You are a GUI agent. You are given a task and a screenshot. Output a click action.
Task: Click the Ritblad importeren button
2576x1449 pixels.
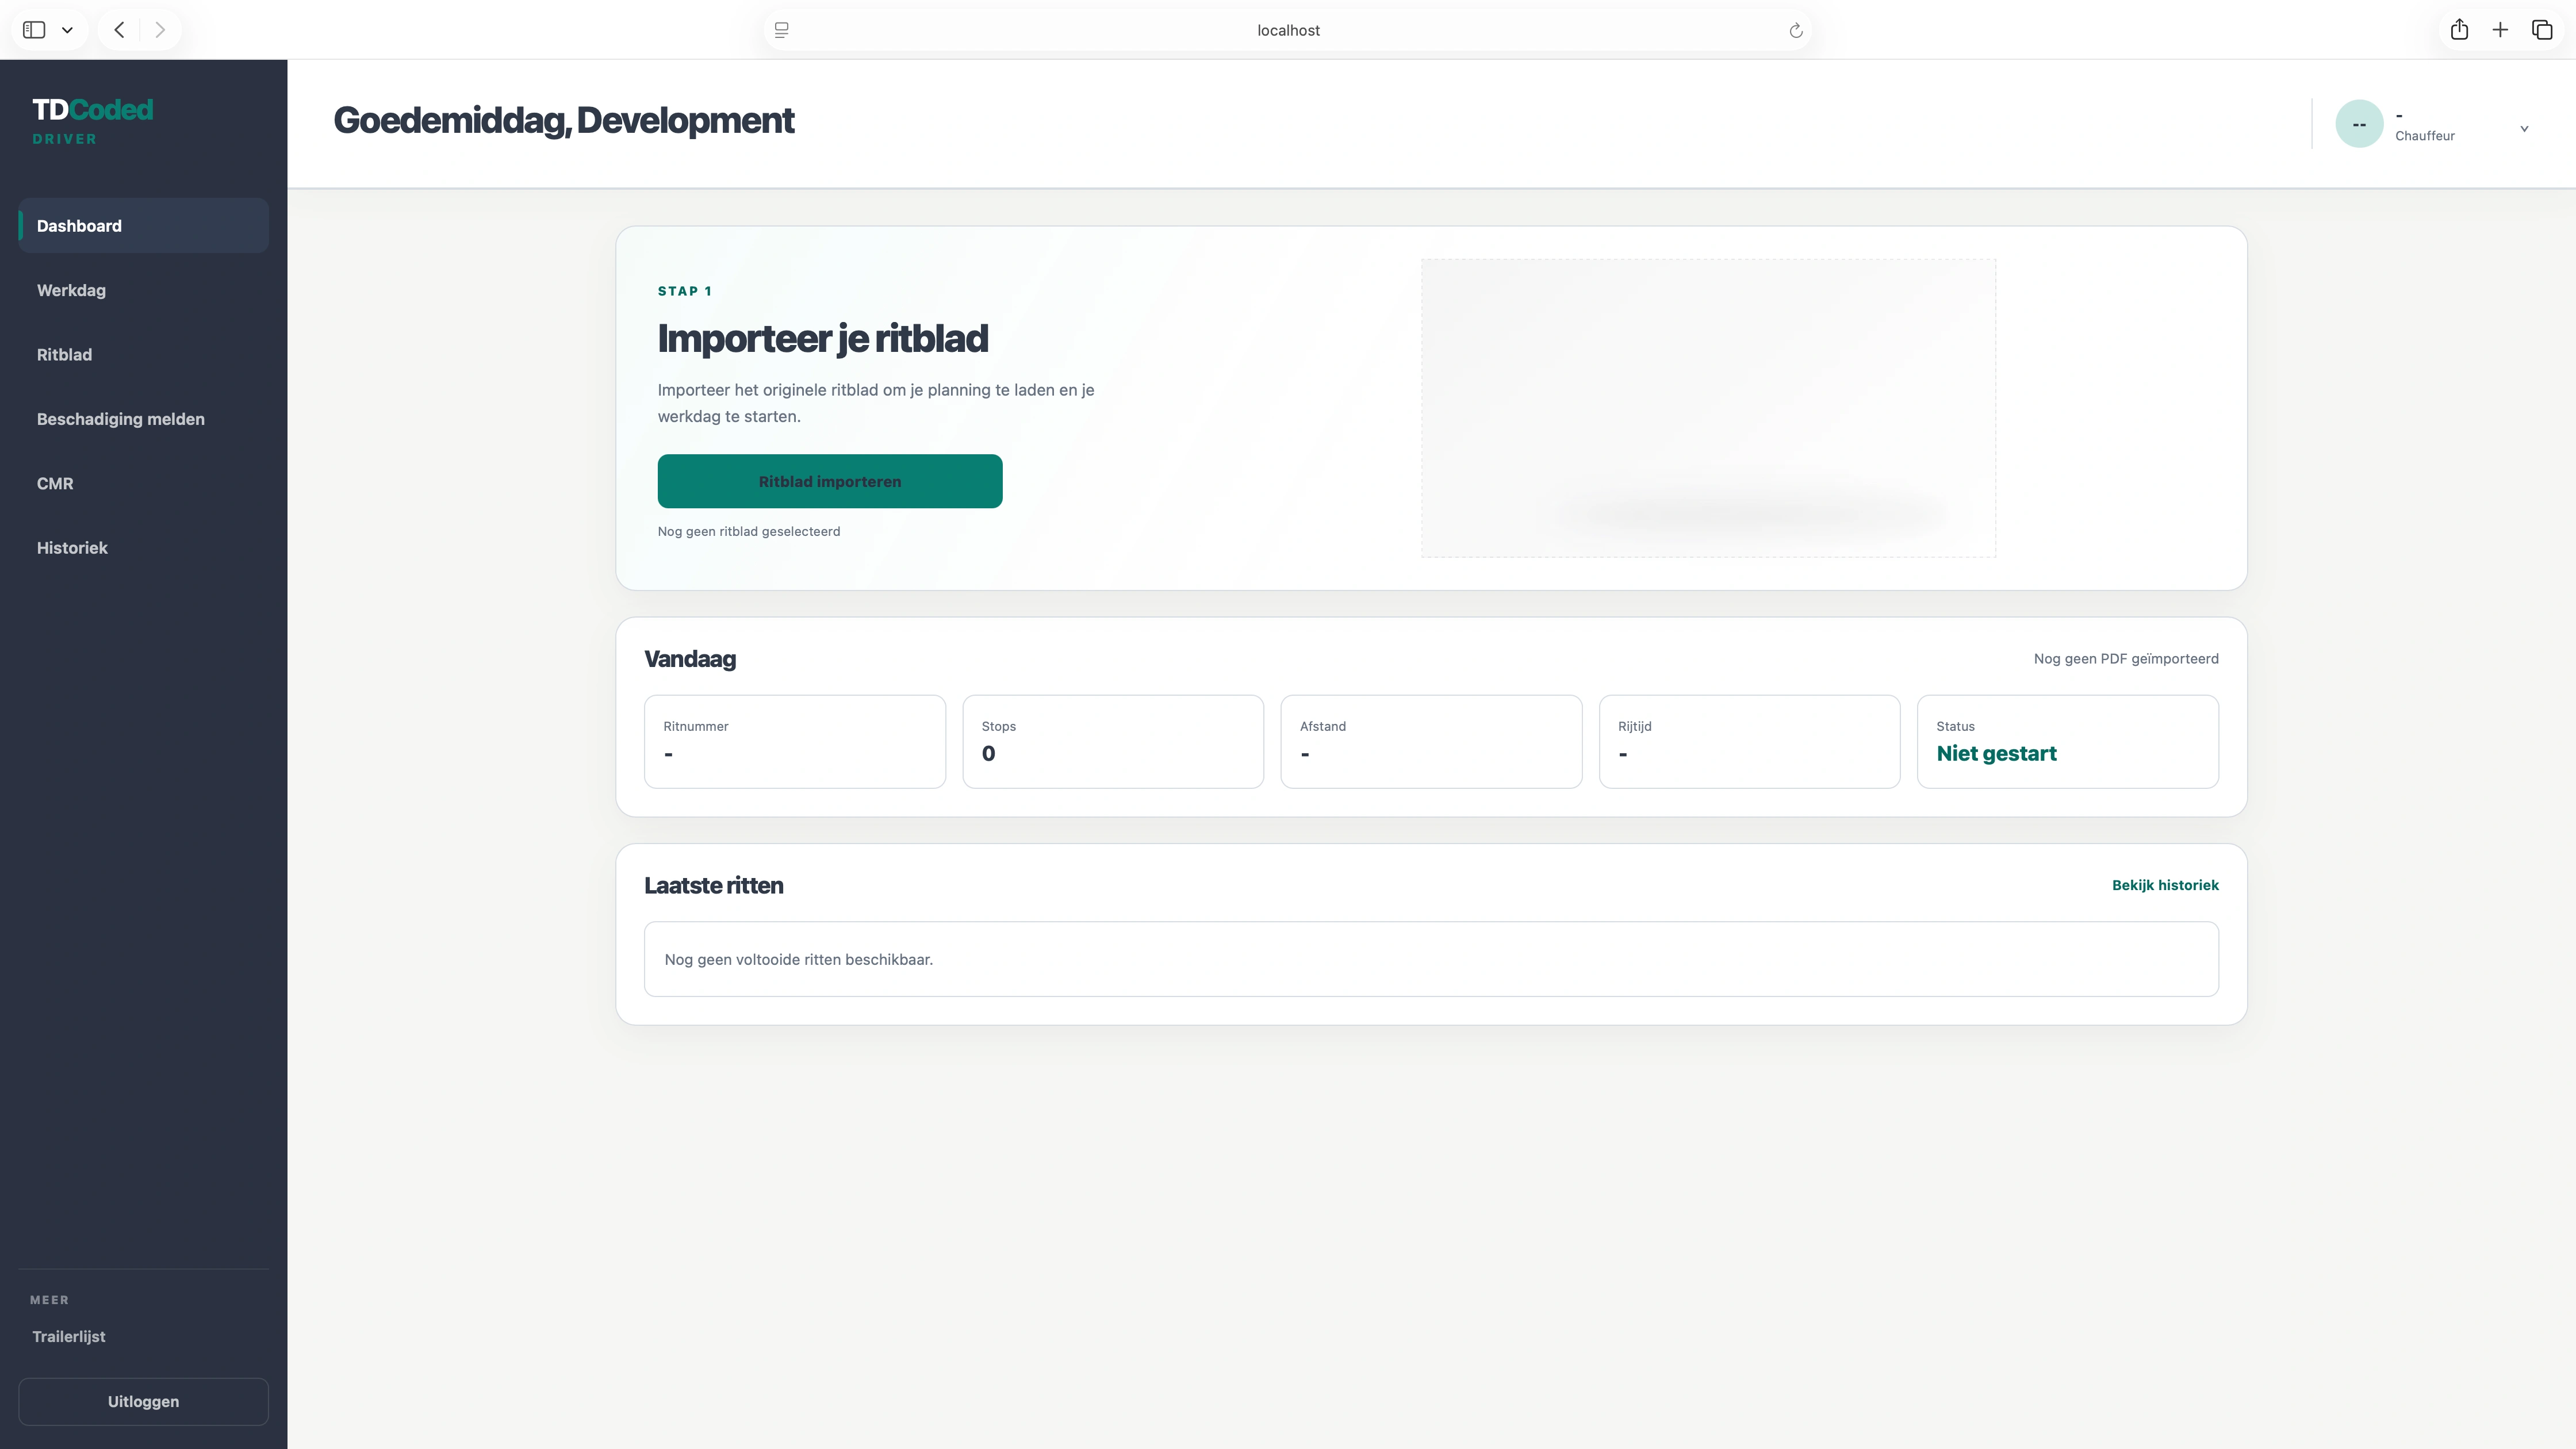point(830,481)
